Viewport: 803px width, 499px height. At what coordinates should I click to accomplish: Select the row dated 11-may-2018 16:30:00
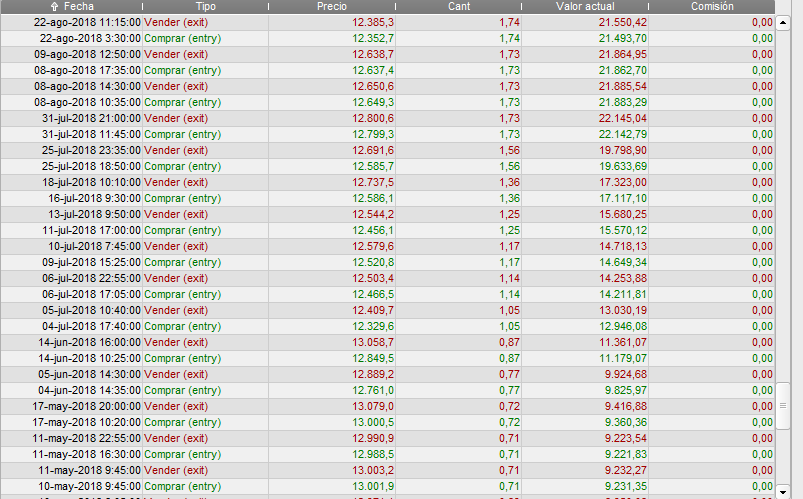(387, 454)
